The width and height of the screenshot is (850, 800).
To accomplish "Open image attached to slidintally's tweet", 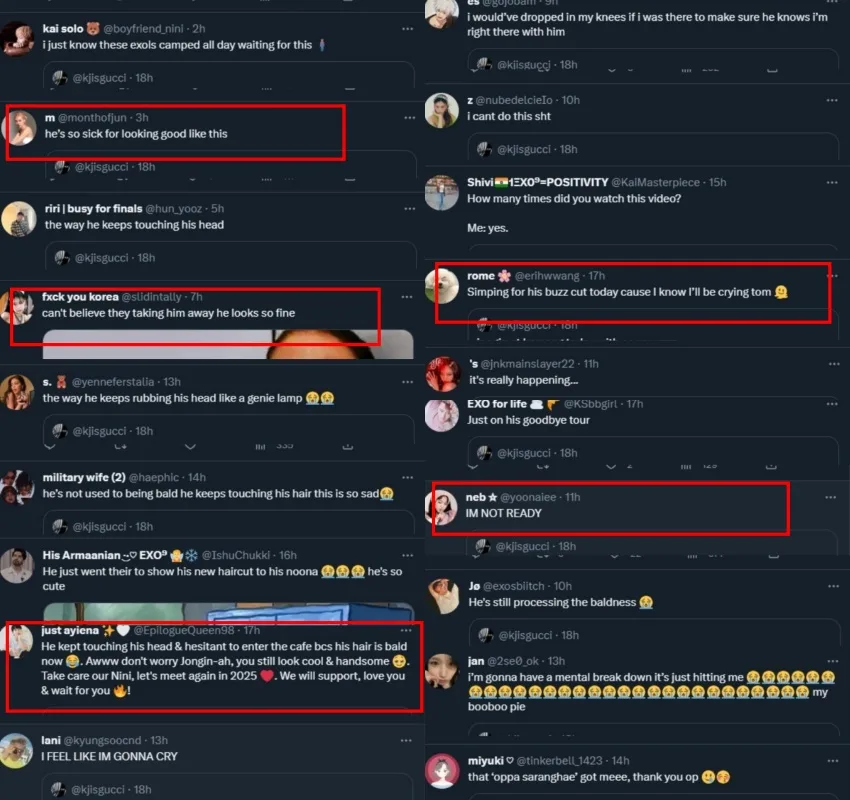I will pyautogui.click(x=228, y=344).
